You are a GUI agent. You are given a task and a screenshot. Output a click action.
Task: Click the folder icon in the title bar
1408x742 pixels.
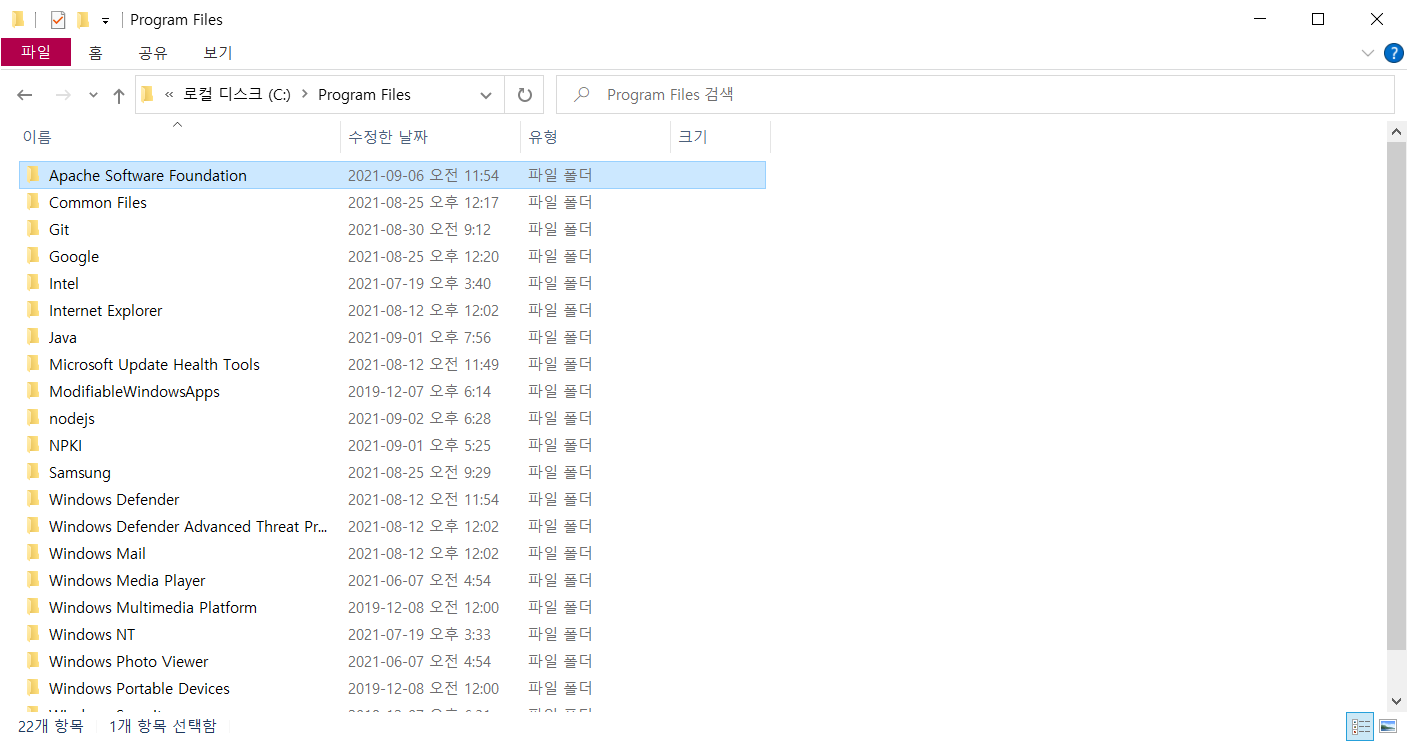pyautogui.click(x=18, y=20)
